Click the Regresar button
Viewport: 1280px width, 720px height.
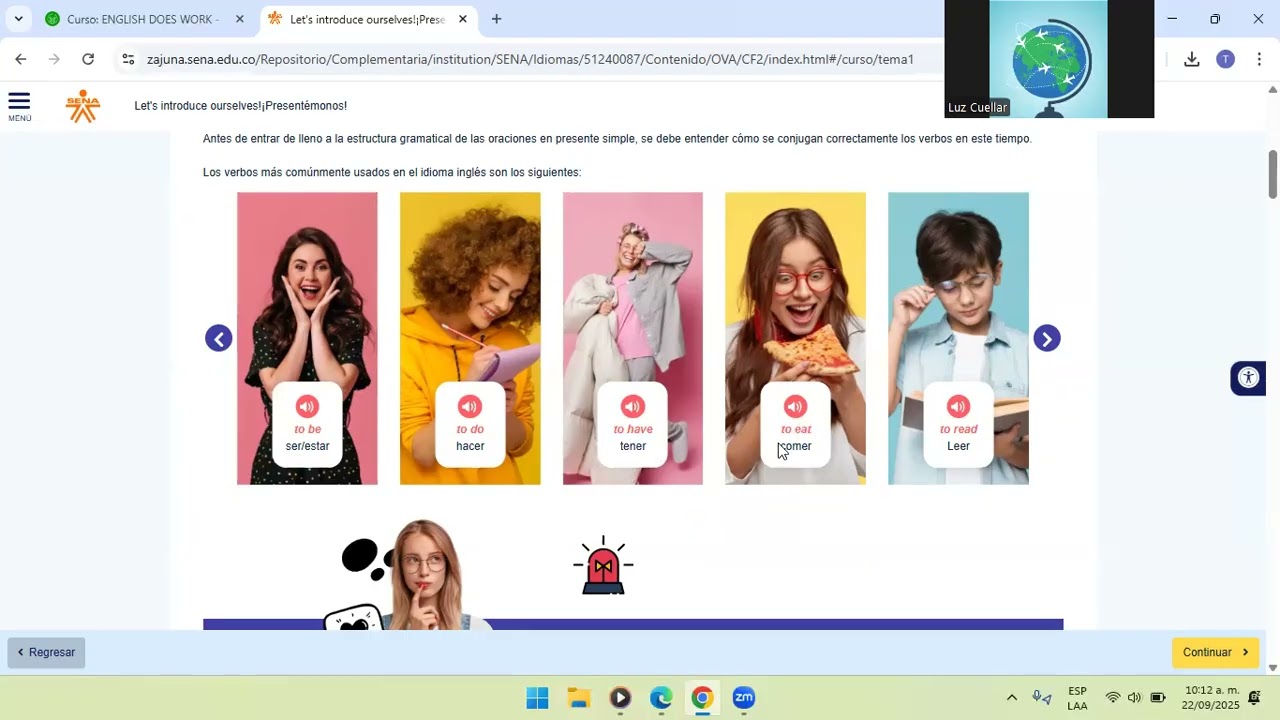coord(46,653)
